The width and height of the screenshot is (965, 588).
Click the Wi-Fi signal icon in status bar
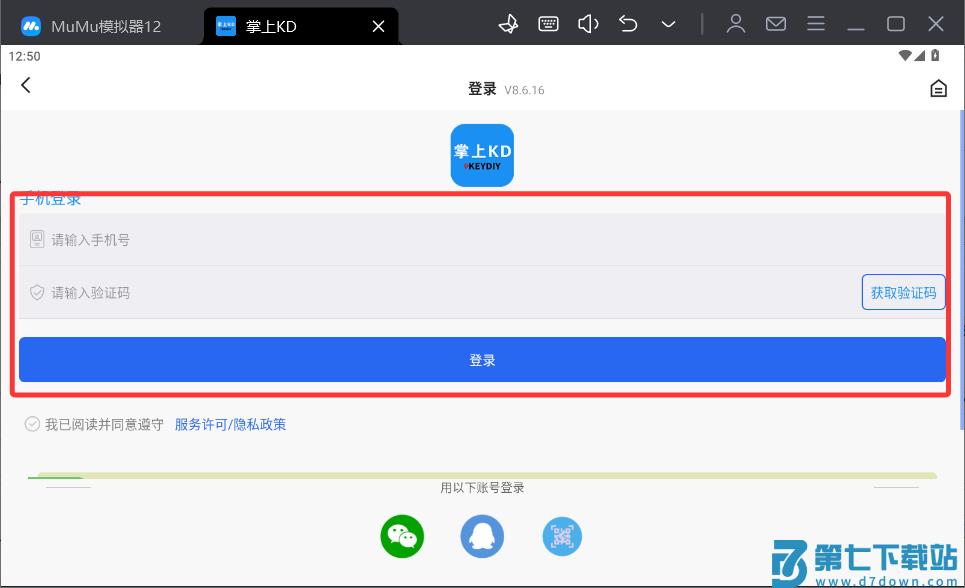(x=905, y=55)
